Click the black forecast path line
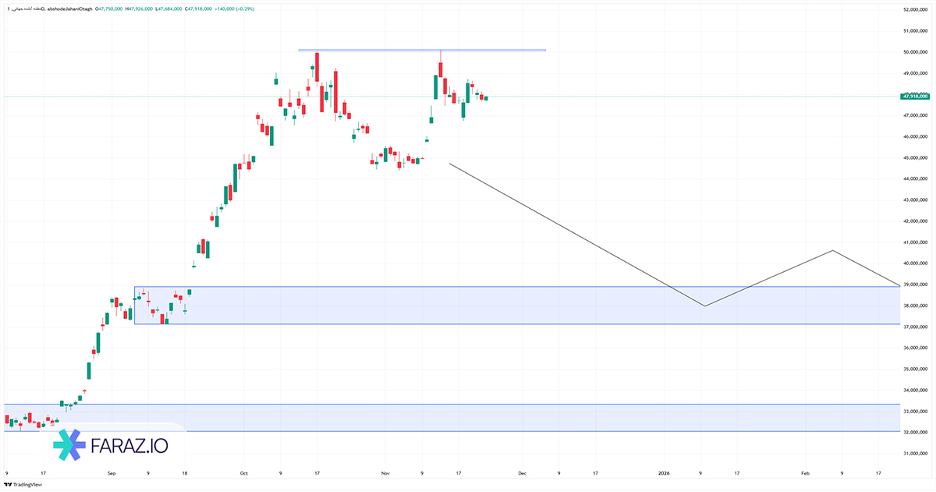 (x=580, y=237)
